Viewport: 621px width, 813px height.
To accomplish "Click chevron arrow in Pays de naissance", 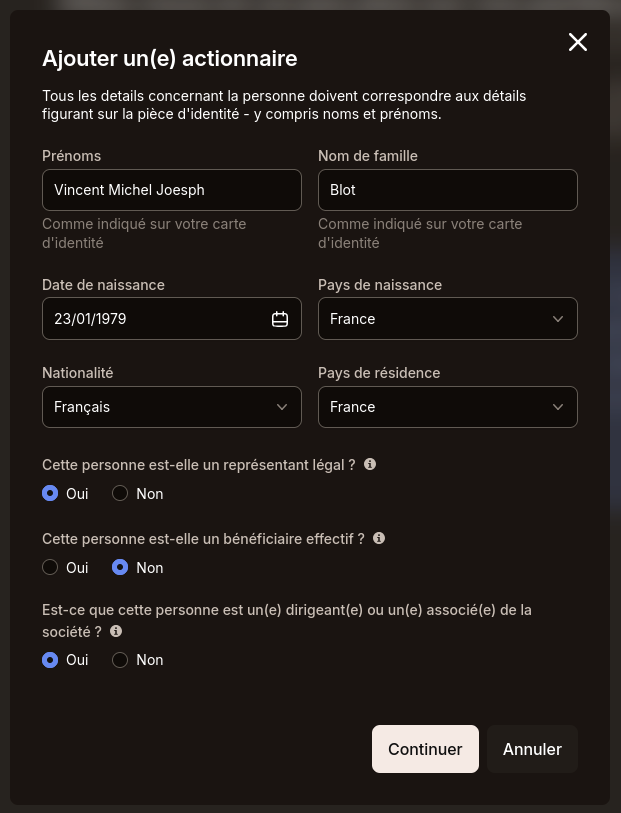I will [558, 319].
